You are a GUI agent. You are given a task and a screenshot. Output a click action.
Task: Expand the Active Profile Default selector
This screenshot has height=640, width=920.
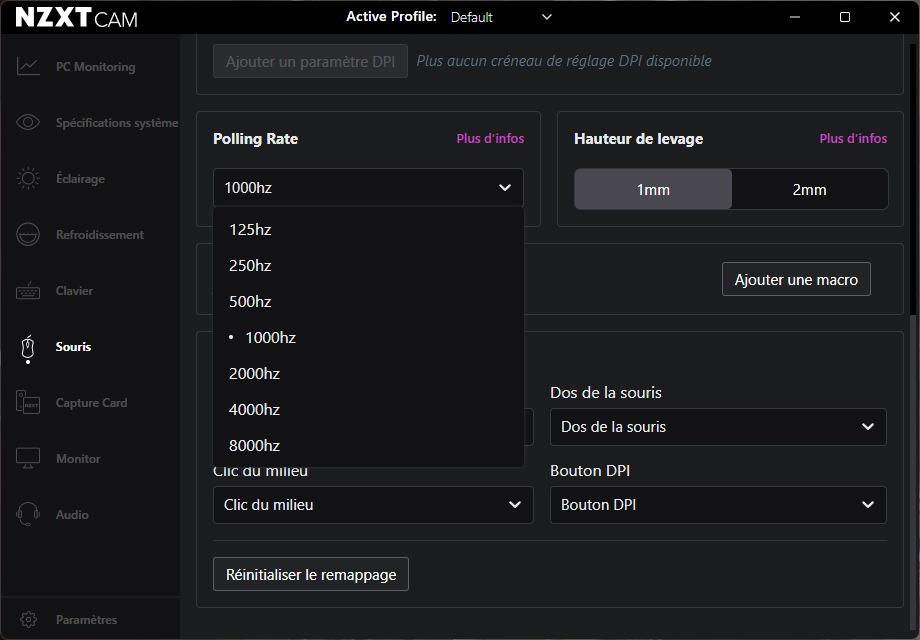[x=501, y=17]
